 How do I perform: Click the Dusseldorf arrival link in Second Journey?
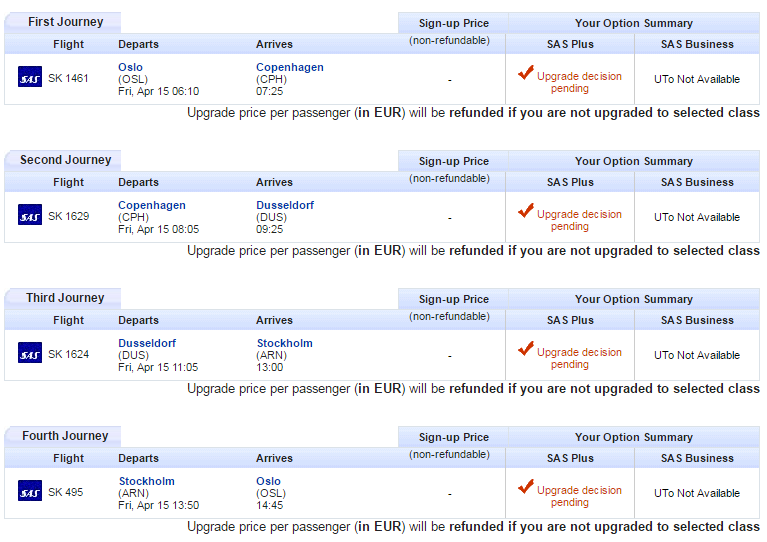[x=285, y=205]
